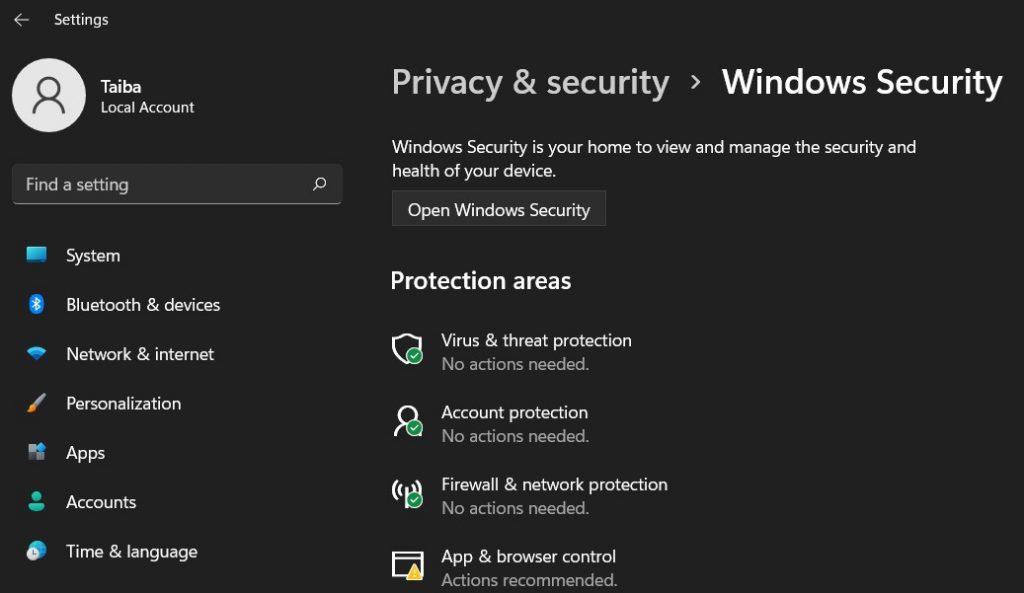
Task: Click the user profile avatar picture
Action: coord(48,95)
